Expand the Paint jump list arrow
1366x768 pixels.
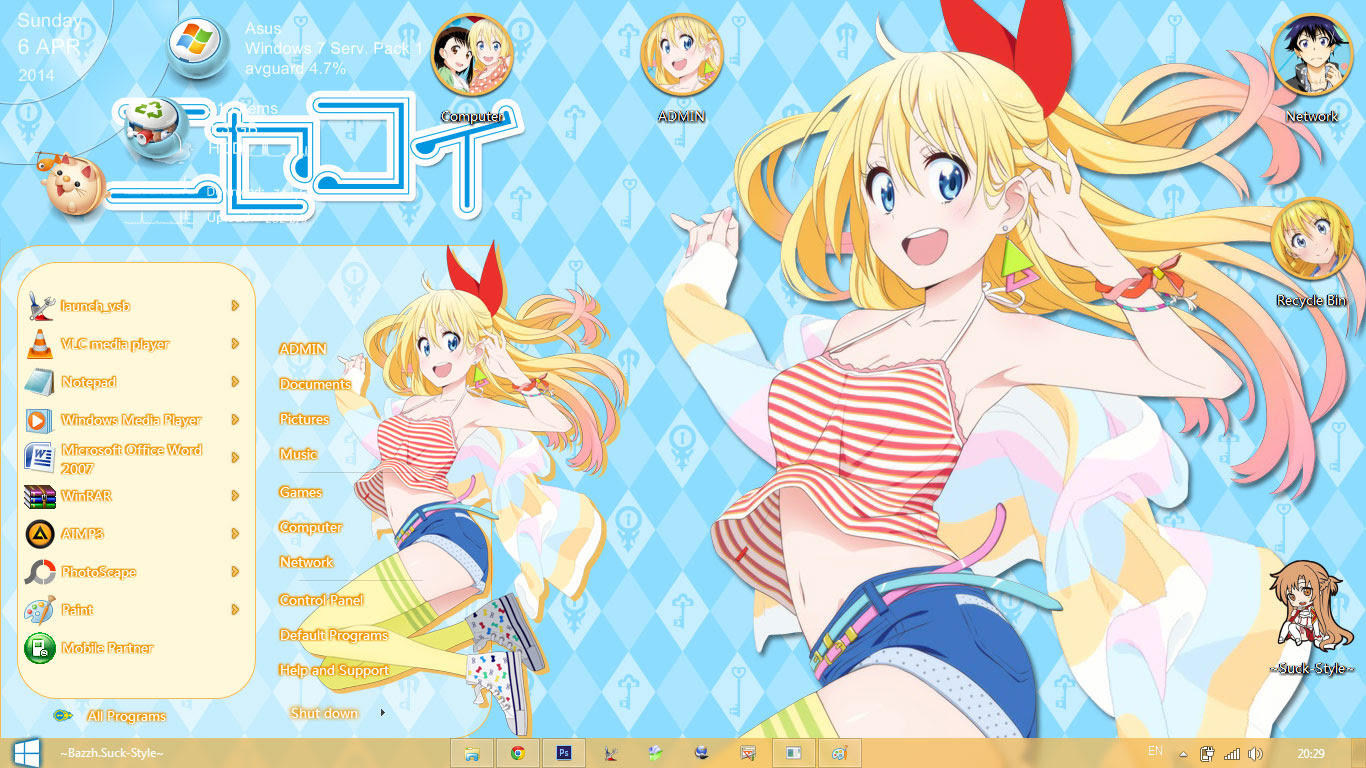pos(235,610)
